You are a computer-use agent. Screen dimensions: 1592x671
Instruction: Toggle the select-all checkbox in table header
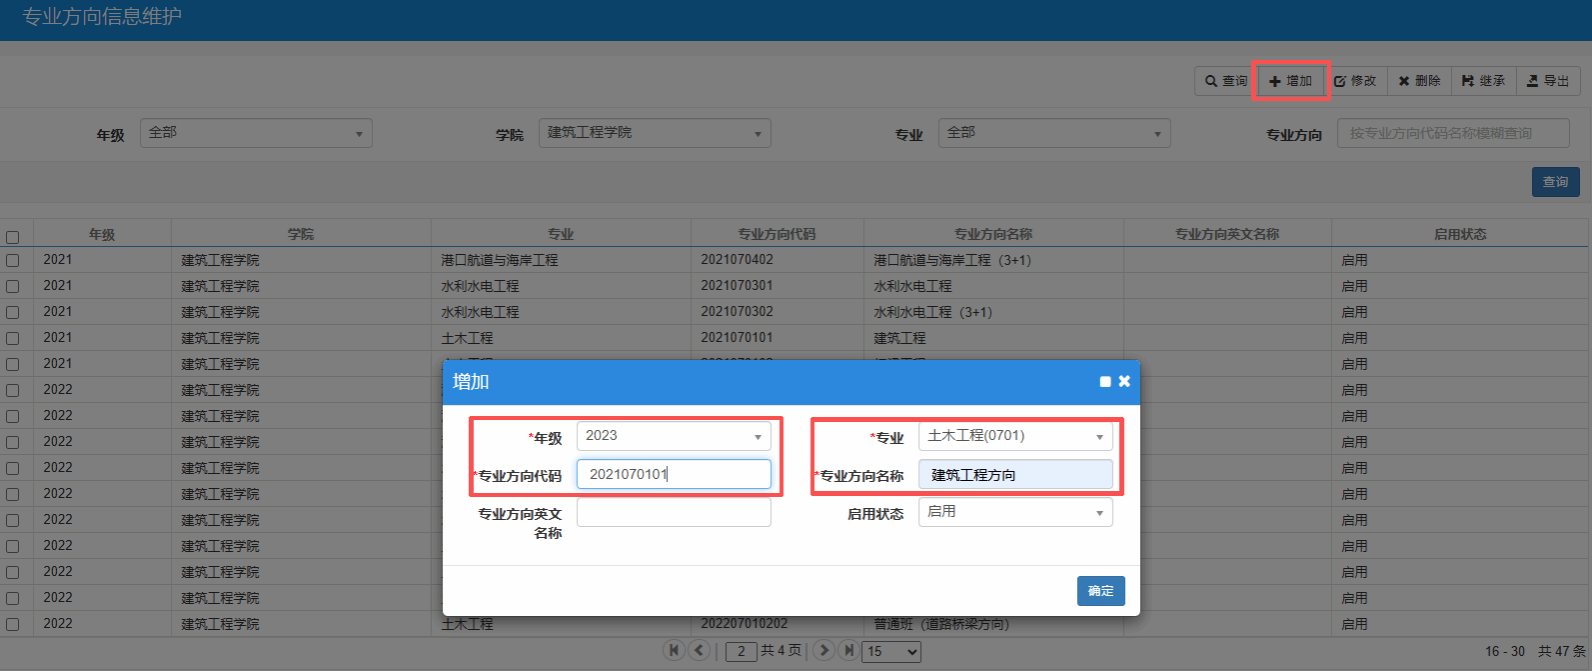[x=13, y=237]
